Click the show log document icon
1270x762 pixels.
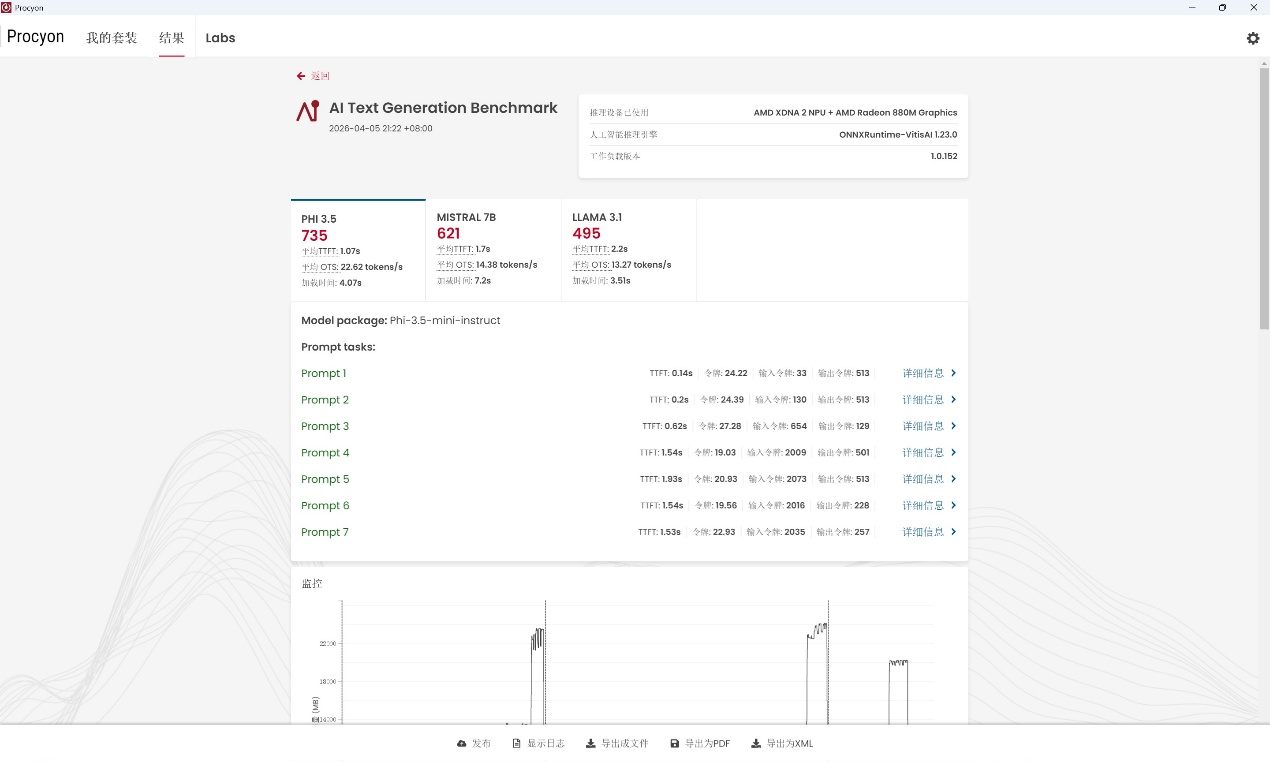click(517, 744)
